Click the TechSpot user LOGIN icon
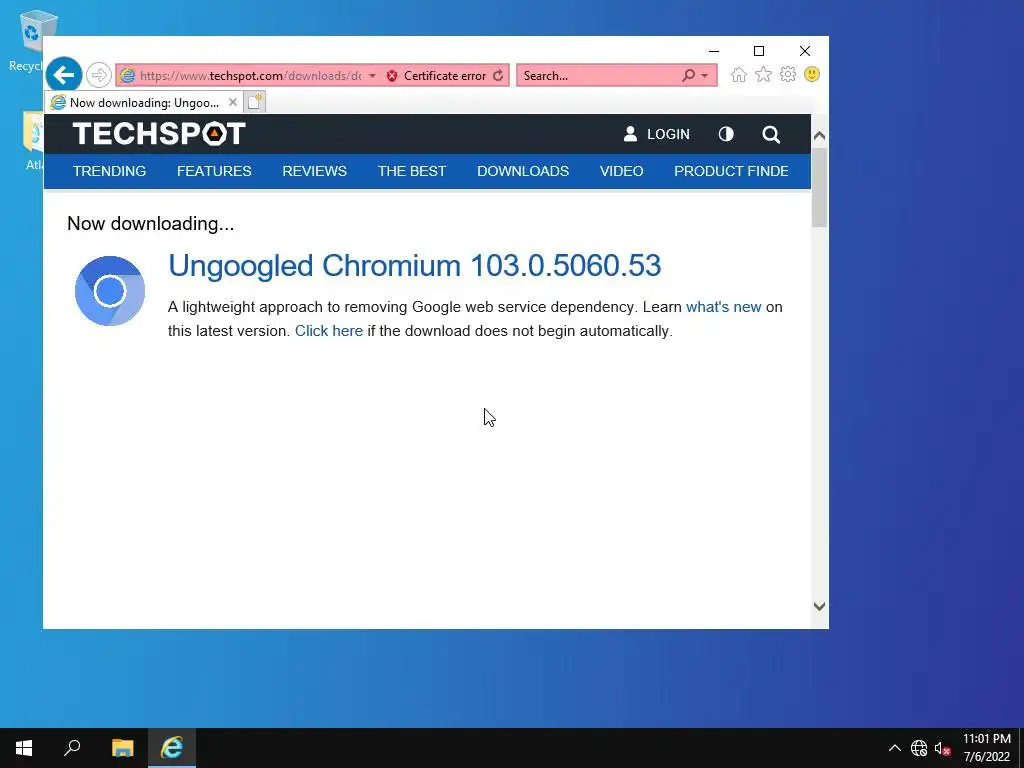The width and height of the screenshot is (1024, 768). click(630, 134)
